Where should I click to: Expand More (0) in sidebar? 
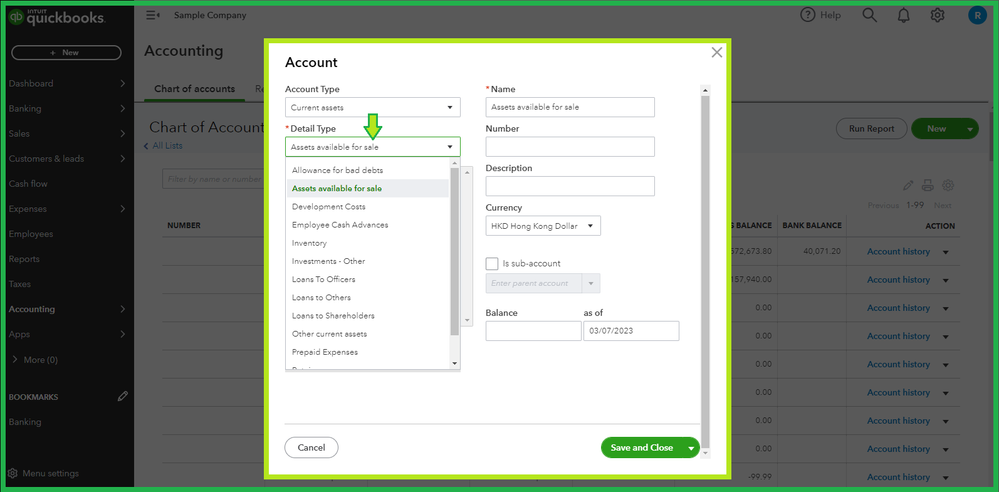[x=35, y=359]
